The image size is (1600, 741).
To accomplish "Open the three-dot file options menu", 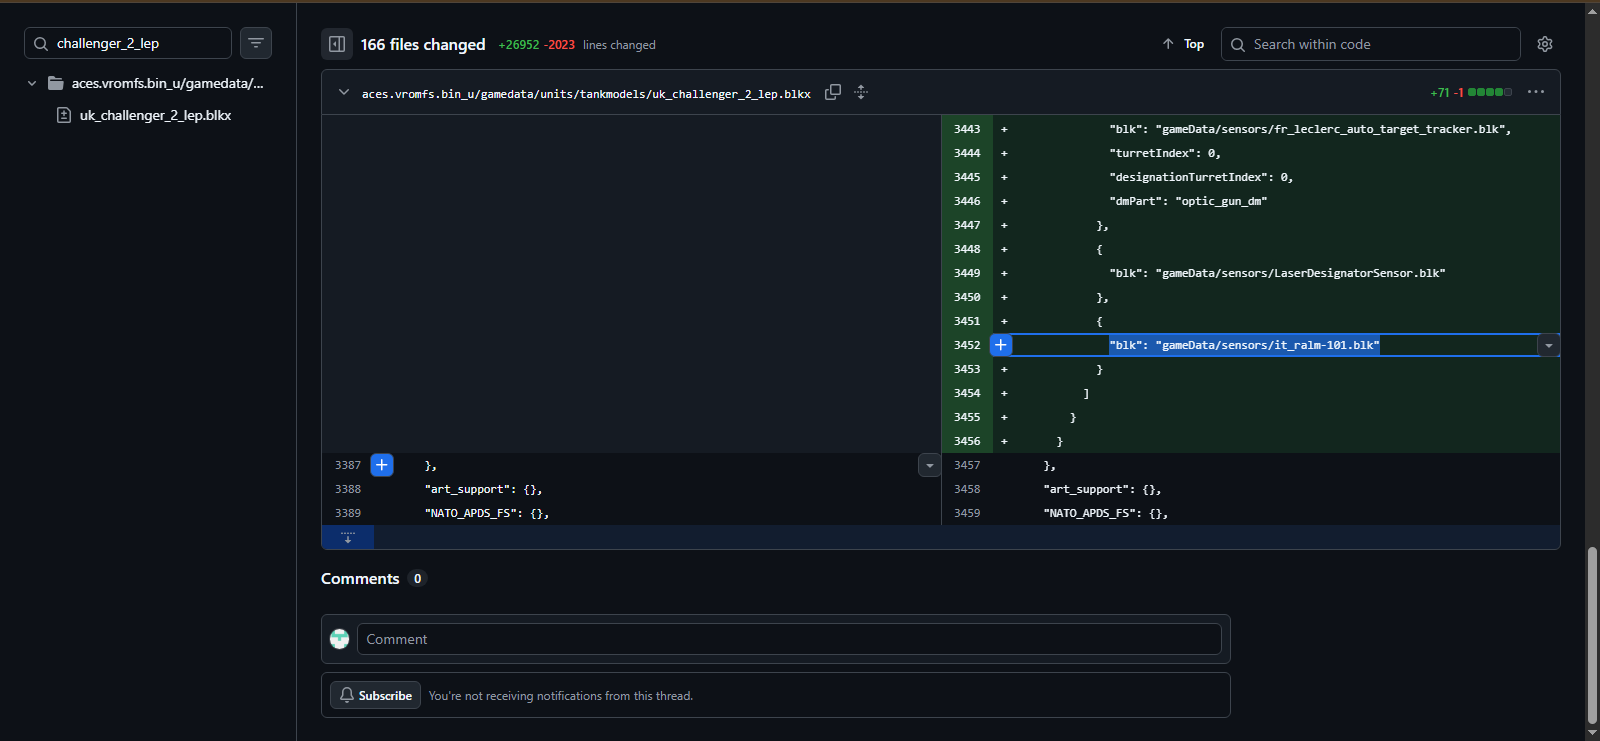I will pyautogui.click(x=1536, y=92).
